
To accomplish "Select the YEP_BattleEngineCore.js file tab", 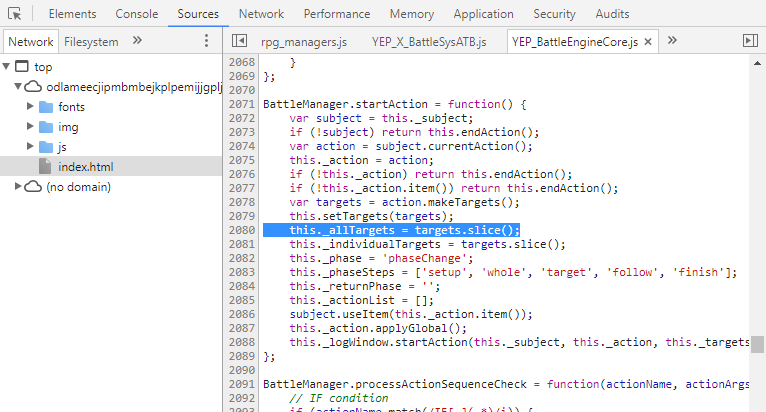I will [x=575, y=42].
